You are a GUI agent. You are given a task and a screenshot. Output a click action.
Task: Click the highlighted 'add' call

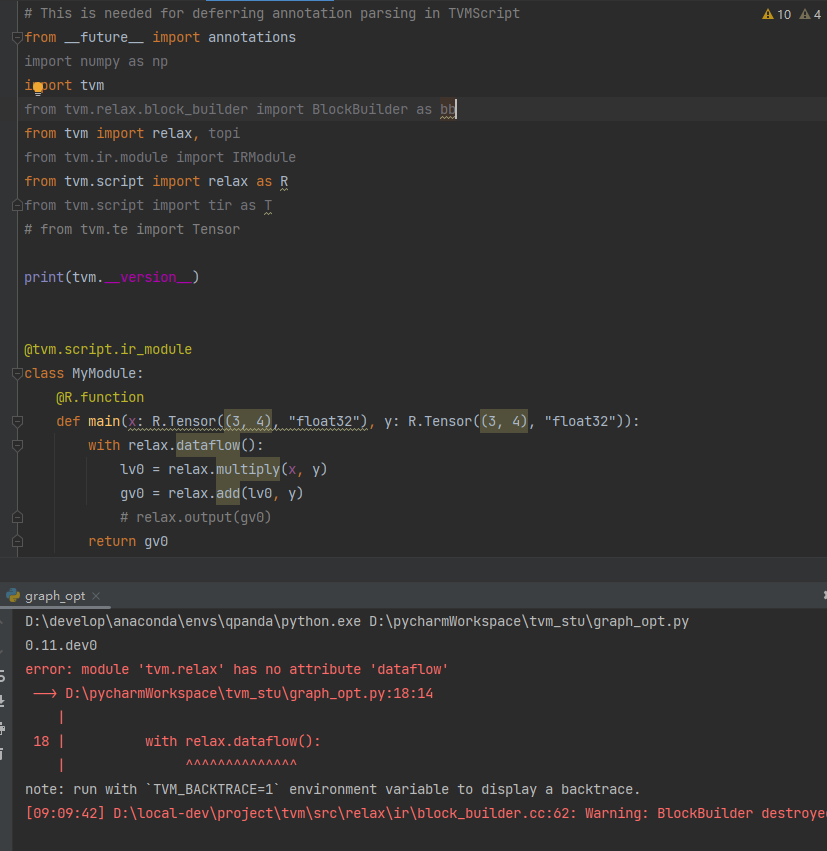coord(228,493)
